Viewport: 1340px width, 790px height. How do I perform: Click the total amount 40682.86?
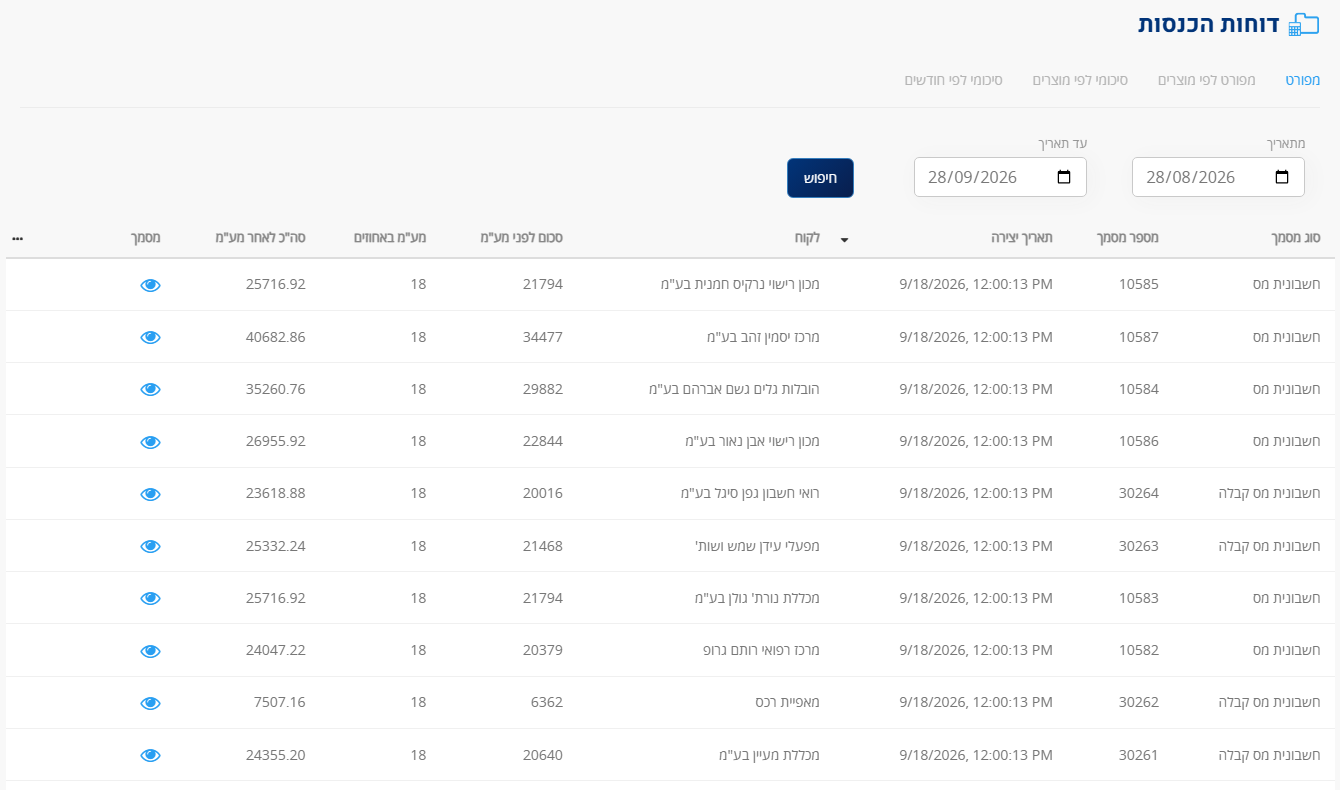(275, 337)
